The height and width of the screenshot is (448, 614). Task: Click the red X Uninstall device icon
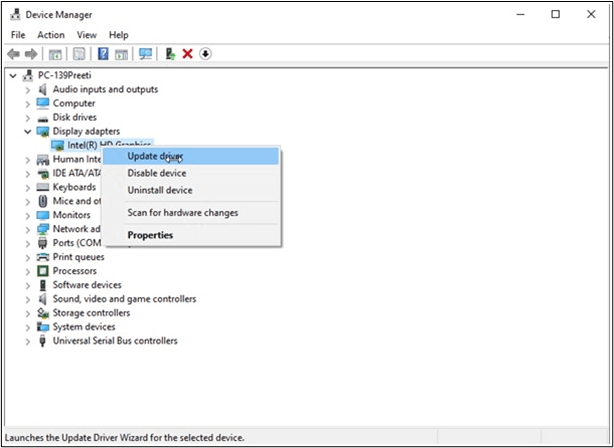188,54
